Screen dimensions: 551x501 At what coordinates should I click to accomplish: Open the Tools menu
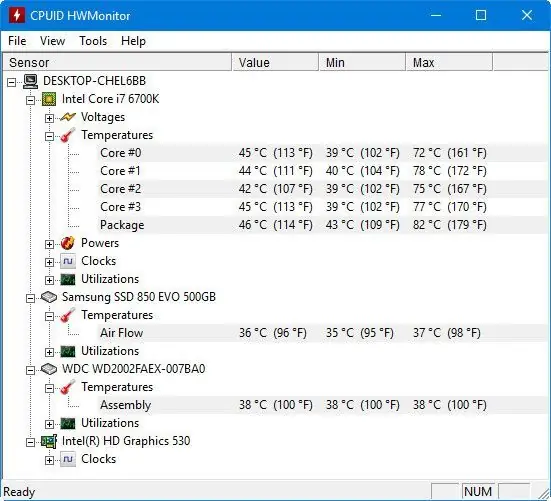pos(93,41)
